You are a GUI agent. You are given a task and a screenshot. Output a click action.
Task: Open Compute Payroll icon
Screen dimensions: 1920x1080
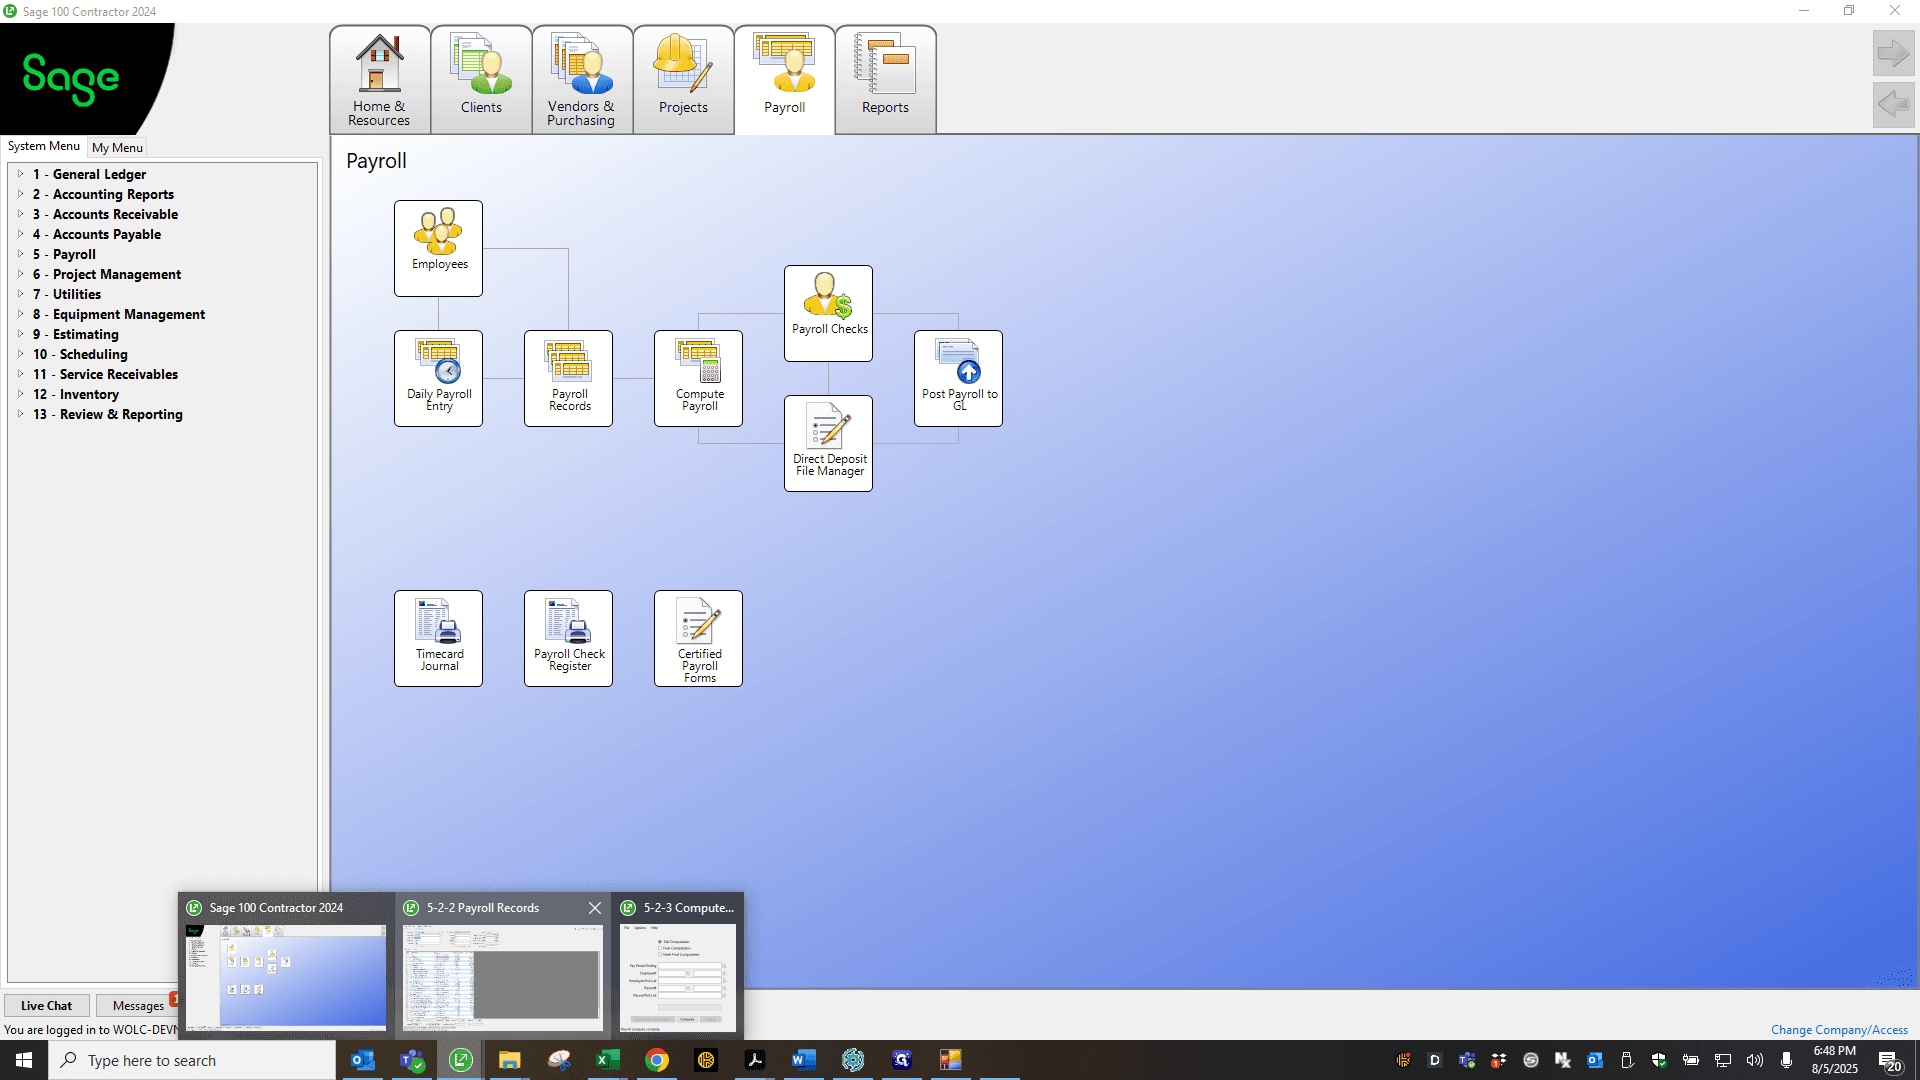pyautogui.click(x=698, y=378)
